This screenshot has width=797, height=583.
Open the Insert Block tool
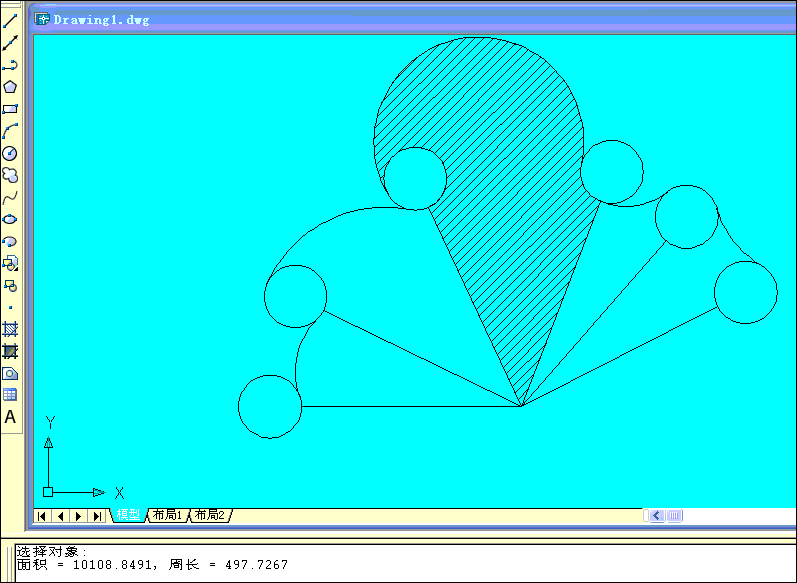coord(10,263)
